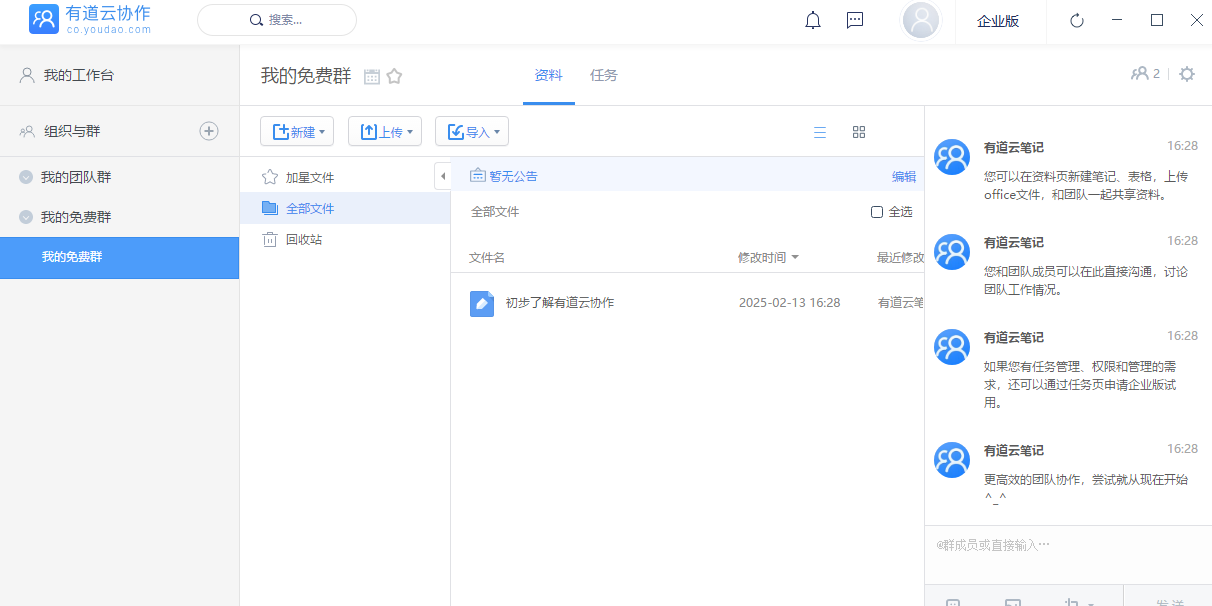Click the Youdao Cloud Collaboration logo icon
Image resolution: width=1212 pixels, height=606 pixels.
click(44, 20)
